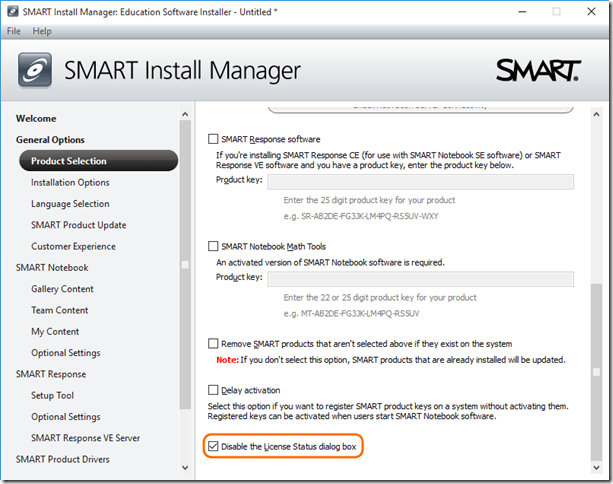Expand the SMART Product Drivers section
Screen dimensions: 613x484
(x=63, y=460)
